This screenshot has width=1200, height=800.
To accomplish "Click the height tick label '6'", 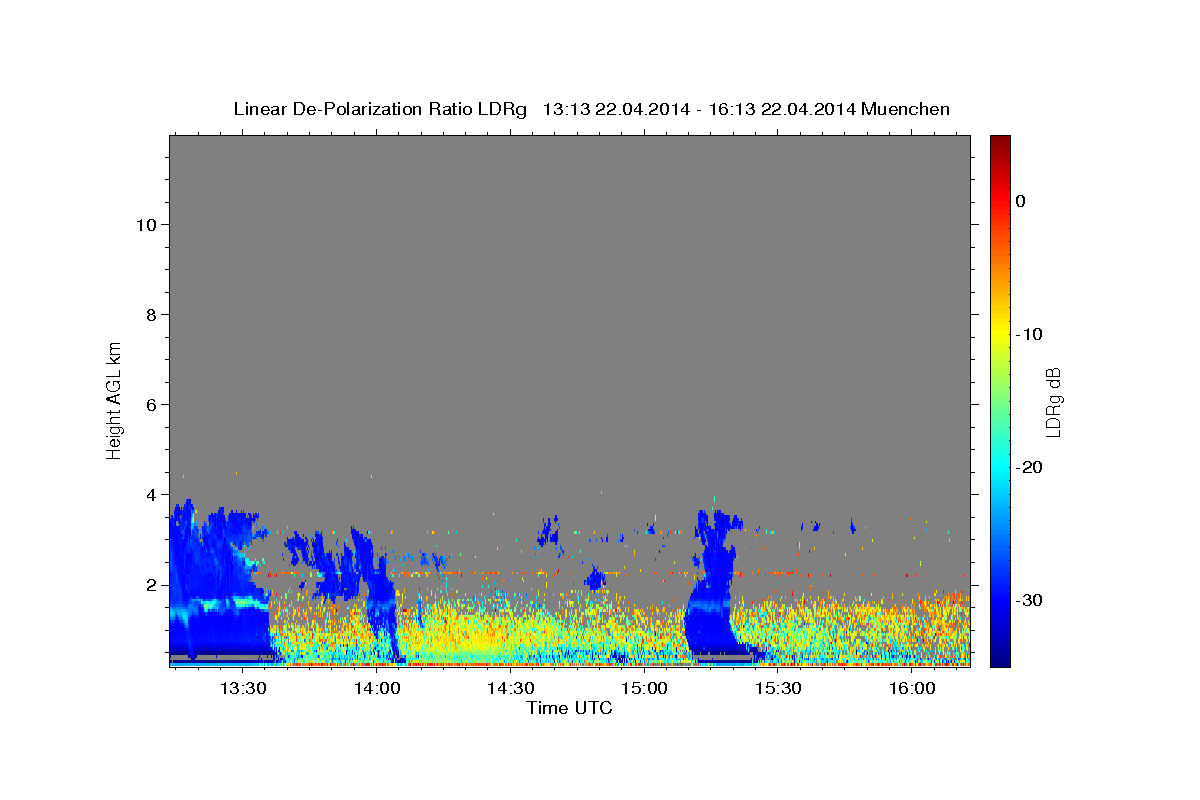I will point(151,404).
